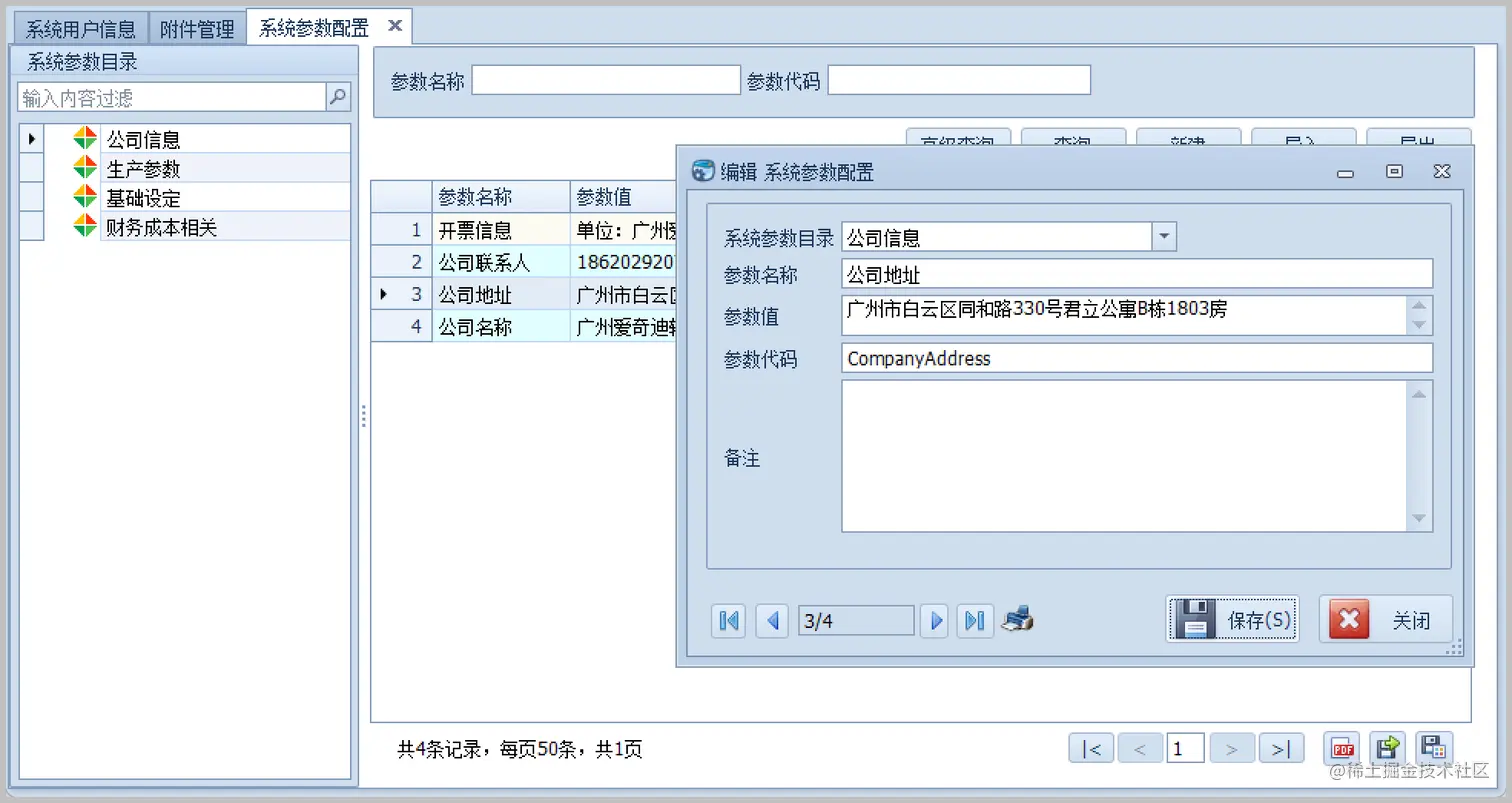The width and height of the screenshot is (1512, 803).
Task: Click the CompanyAddress 参数代码 field
Action: click(1137, 358)
